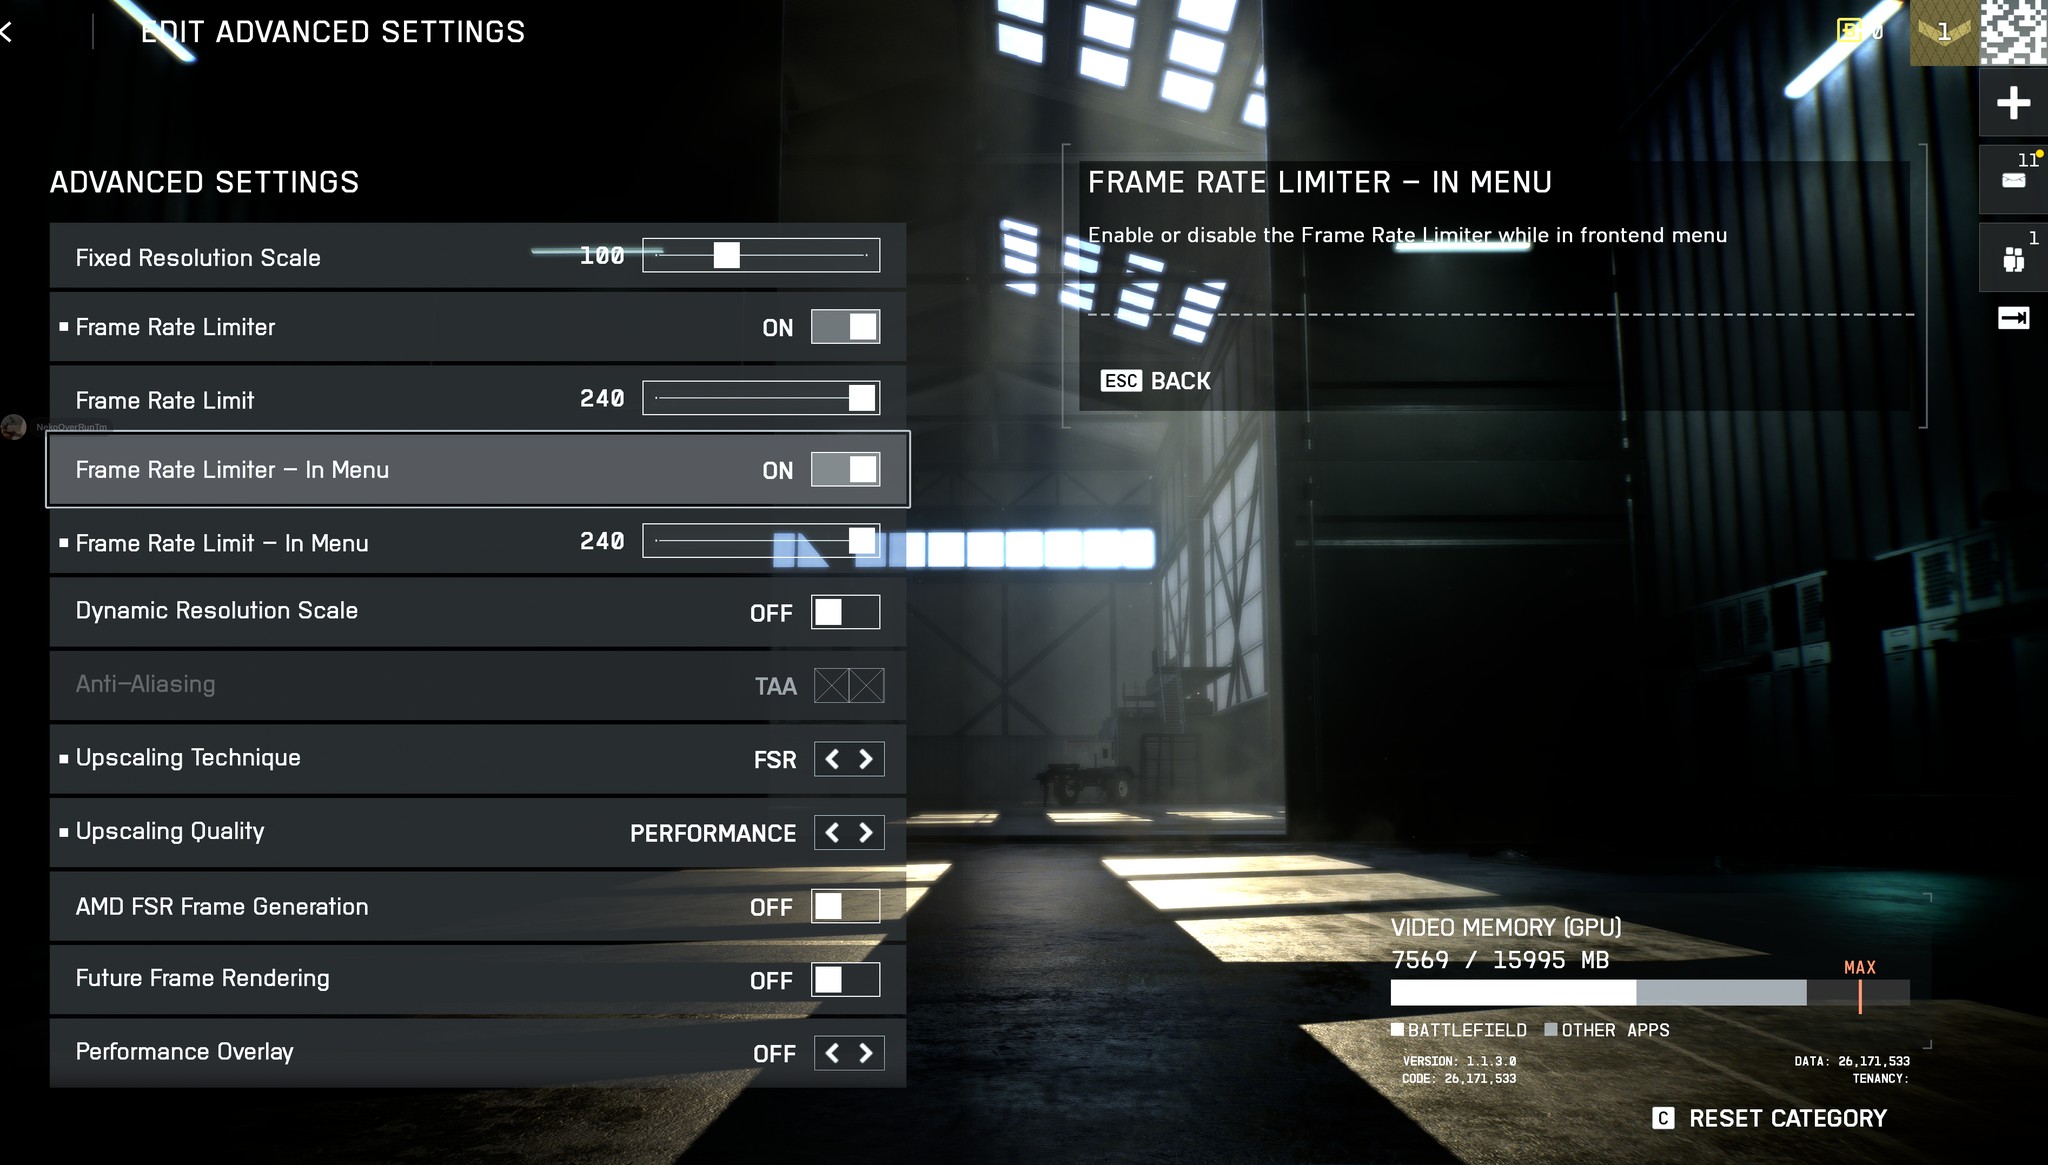
Task: Adjust Frame Rate Limit – In Menu slider
Action: point(761,541)
